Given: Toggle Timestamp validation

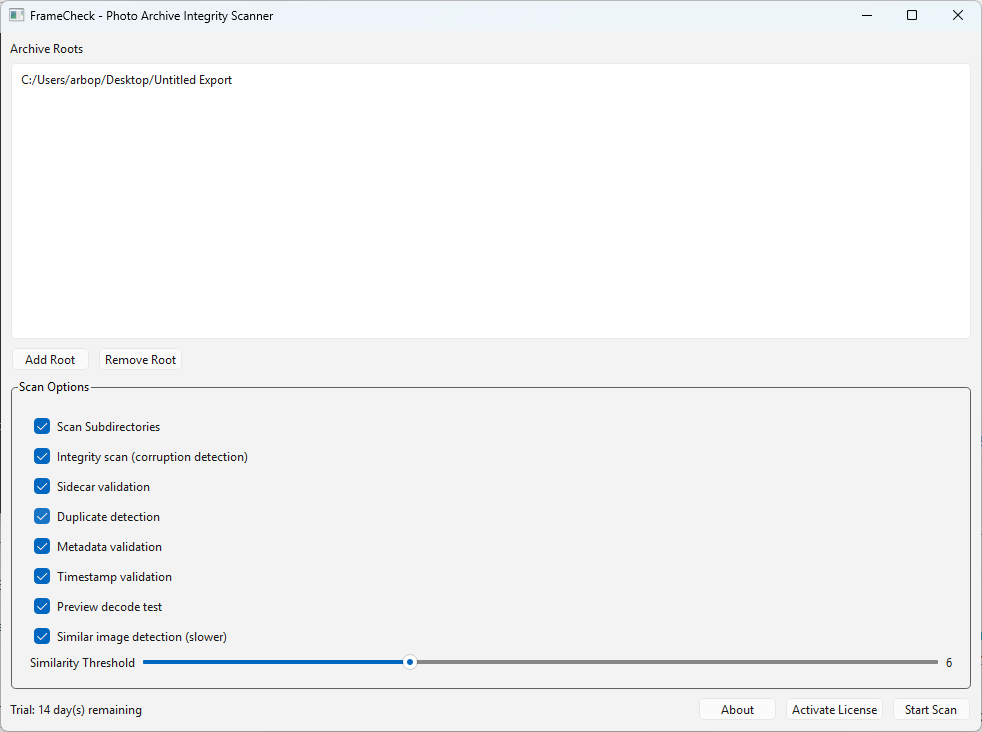Looking at the screenshot, I should (41, 576).
